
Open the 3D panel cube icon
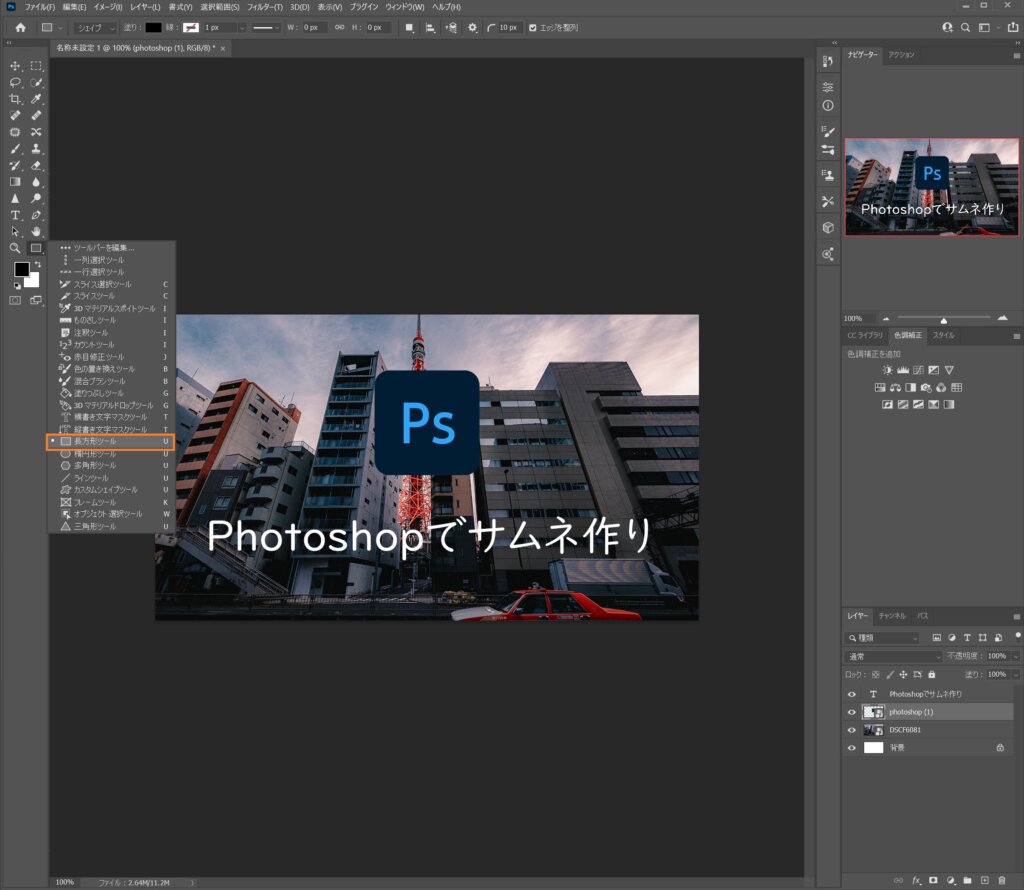(x=827, y=228)
